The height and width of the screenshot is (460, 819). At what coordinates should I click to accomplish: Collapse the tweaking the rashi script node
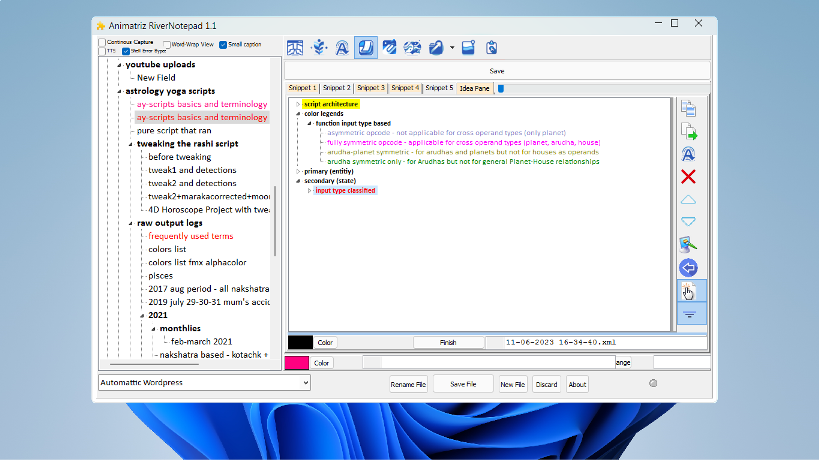click(131, 144)
